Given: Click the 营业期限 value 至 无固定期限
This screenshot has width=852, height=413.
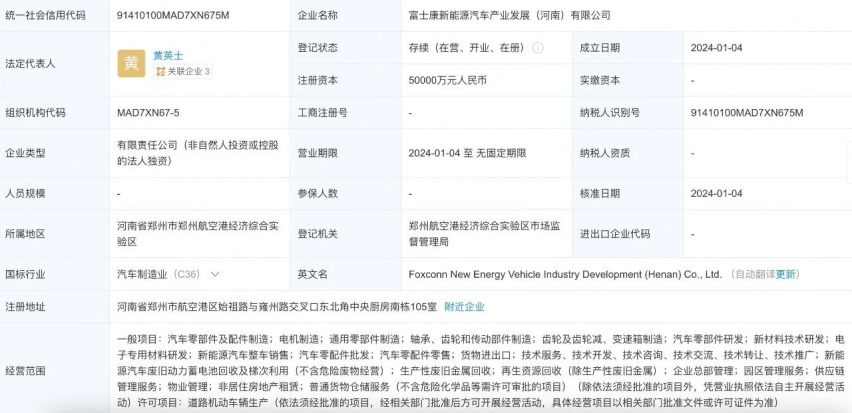Looking at the screenshot, I should coord(467,153).
